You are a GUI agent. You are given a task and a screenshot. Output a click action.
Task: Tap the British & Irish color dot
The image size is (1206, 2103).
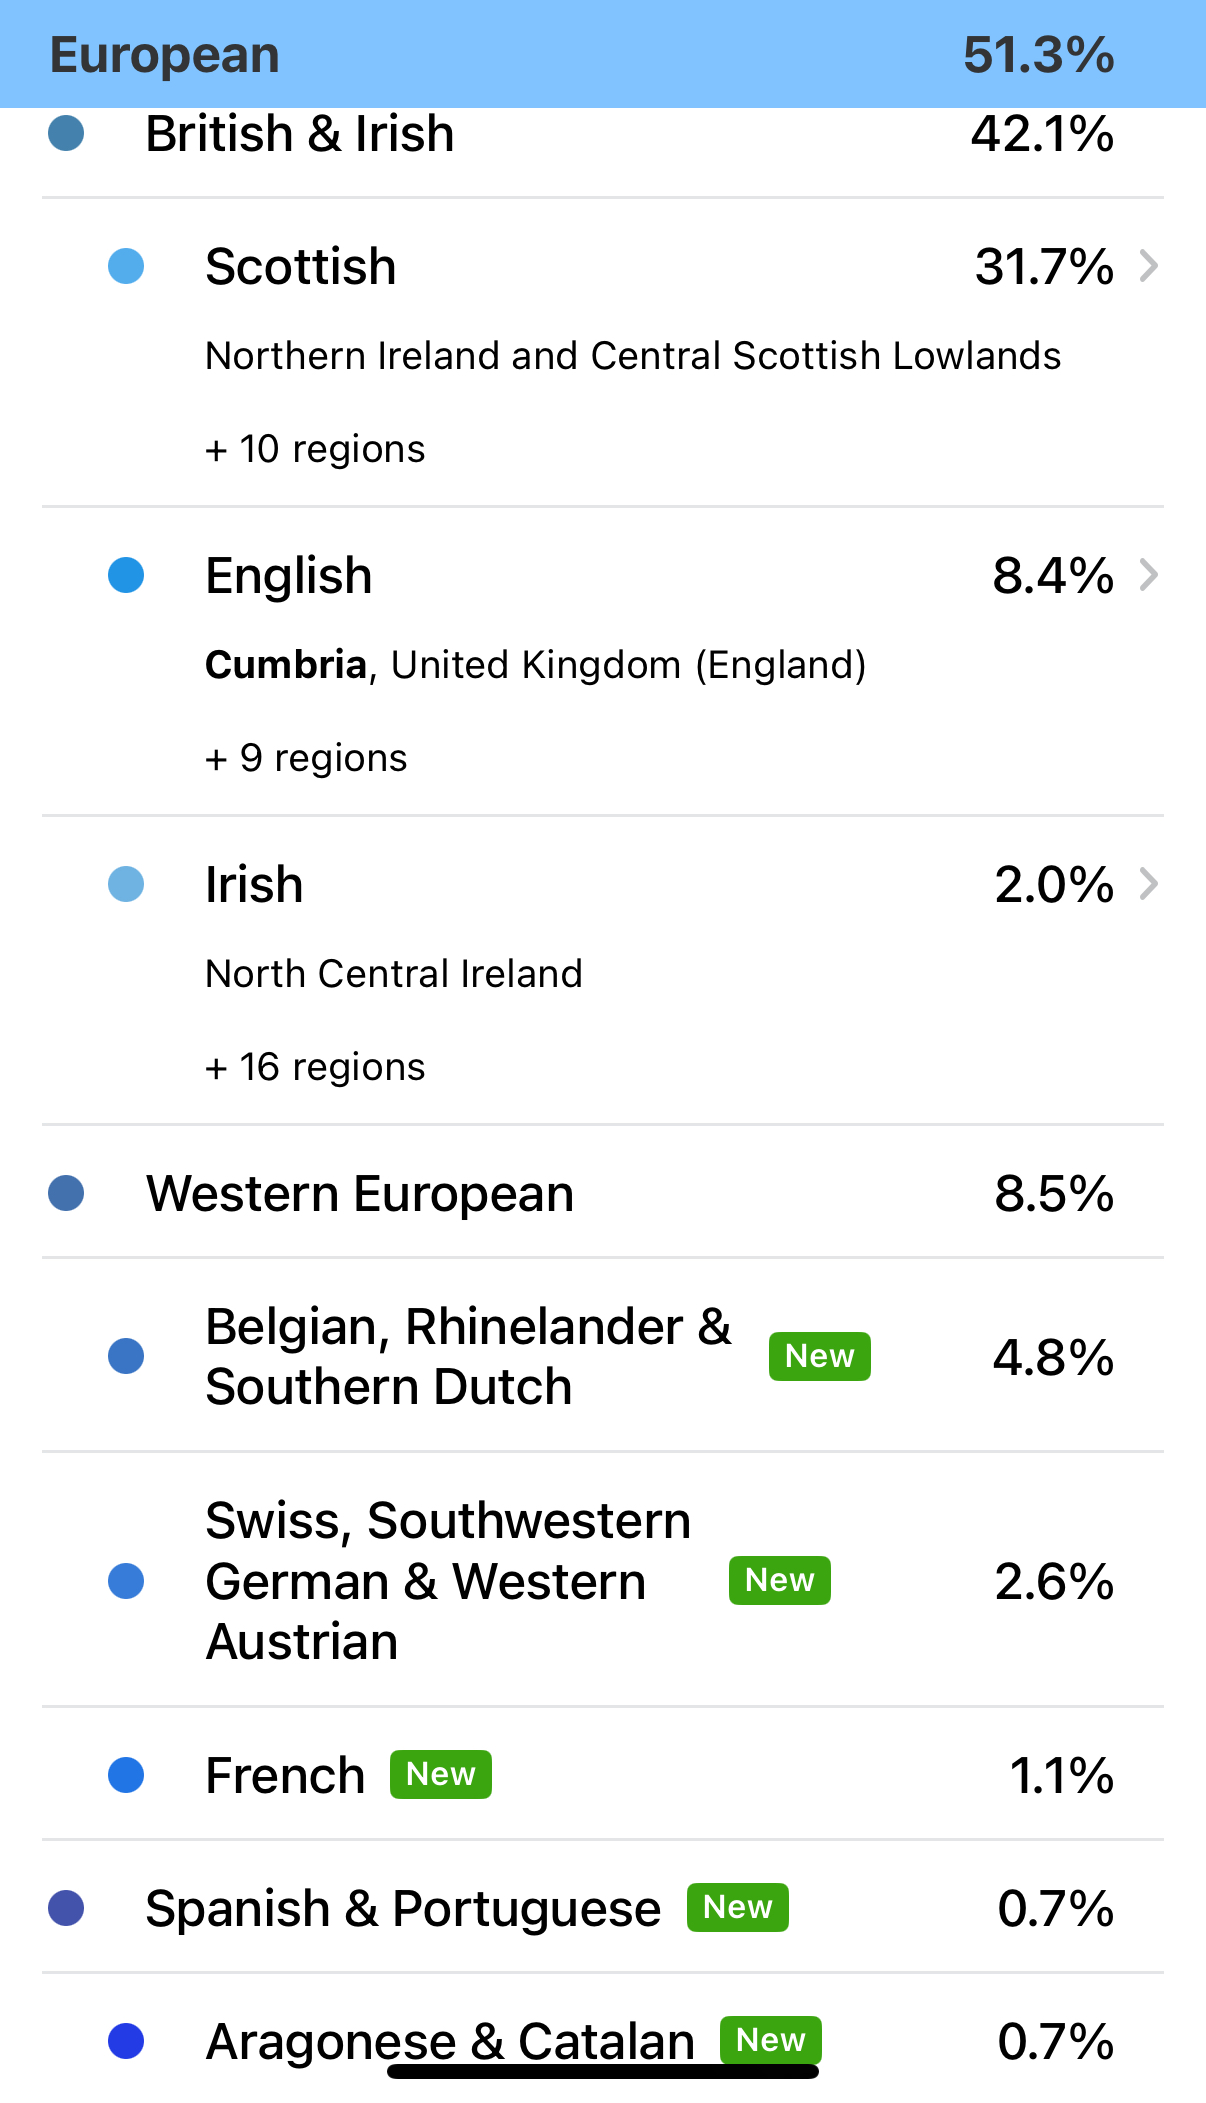[66, 133]
